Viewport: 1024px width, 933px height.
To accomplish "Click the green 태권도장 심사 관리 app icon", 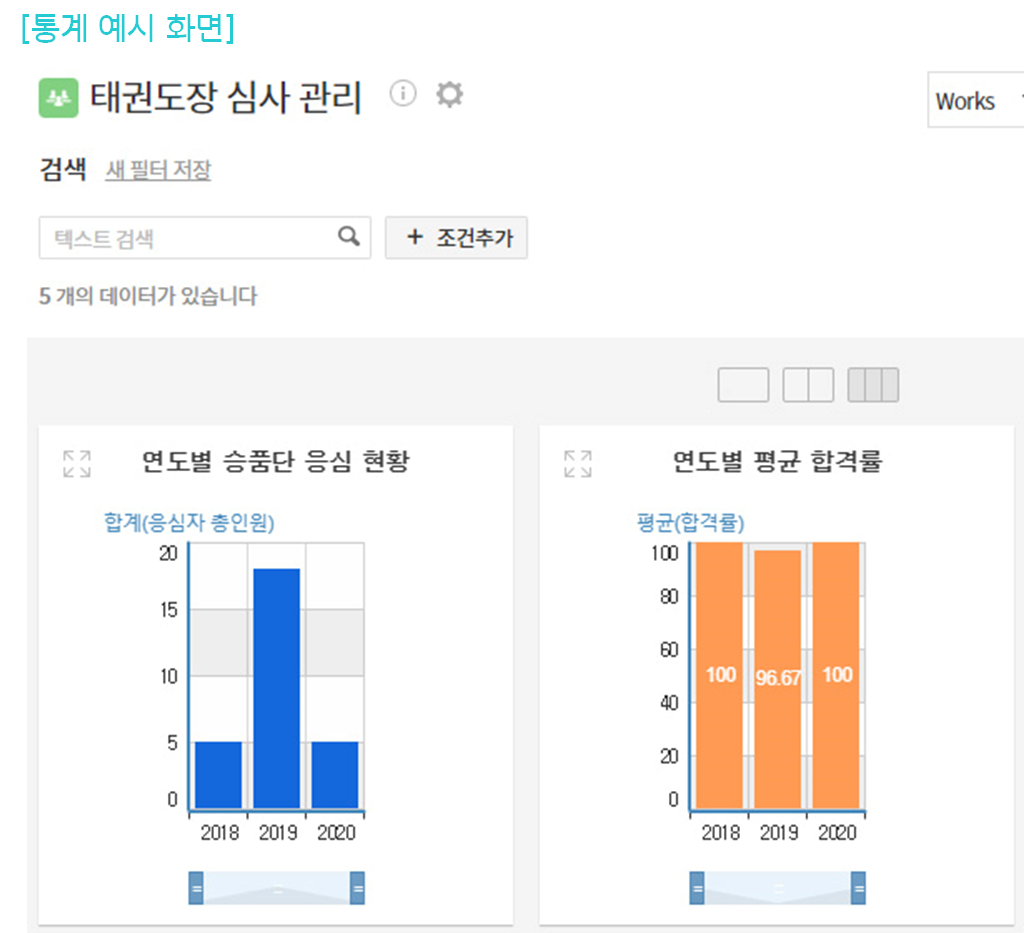I will [59, 98].
